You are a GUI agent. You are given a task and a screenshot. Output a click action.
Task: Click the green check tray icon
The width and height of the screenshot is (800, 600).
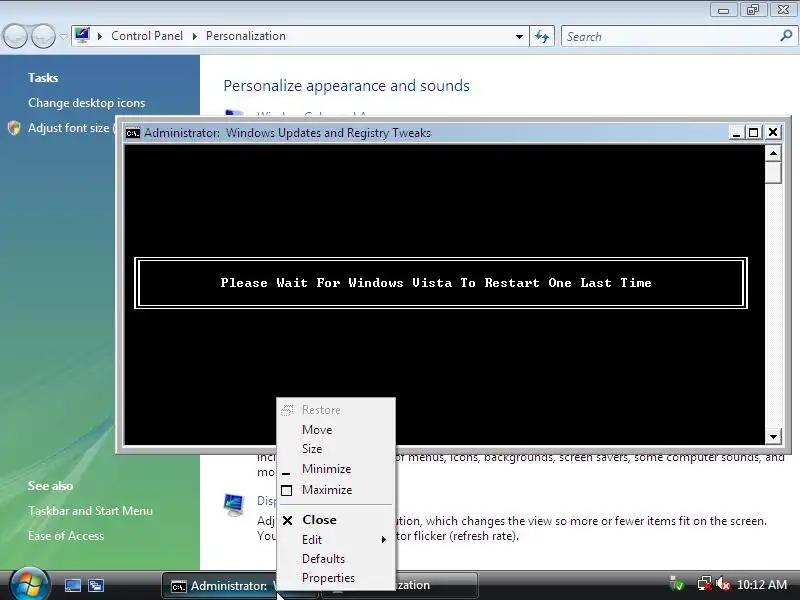coord(677,583)
